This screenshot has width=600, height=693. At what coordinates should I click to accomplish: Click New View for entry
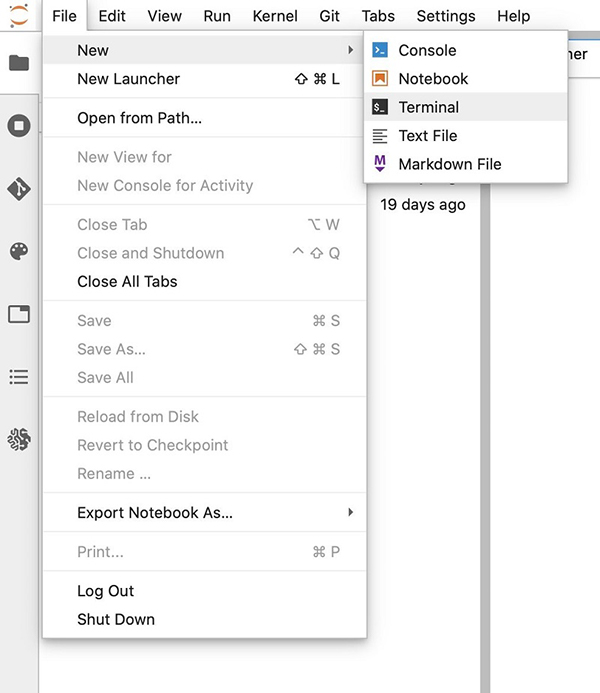pyautogui.click(x=205, y=157)
